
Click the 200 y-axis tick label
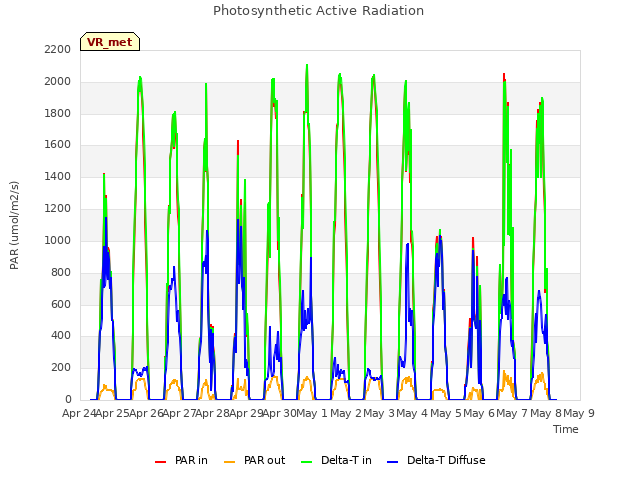(61, 367)
